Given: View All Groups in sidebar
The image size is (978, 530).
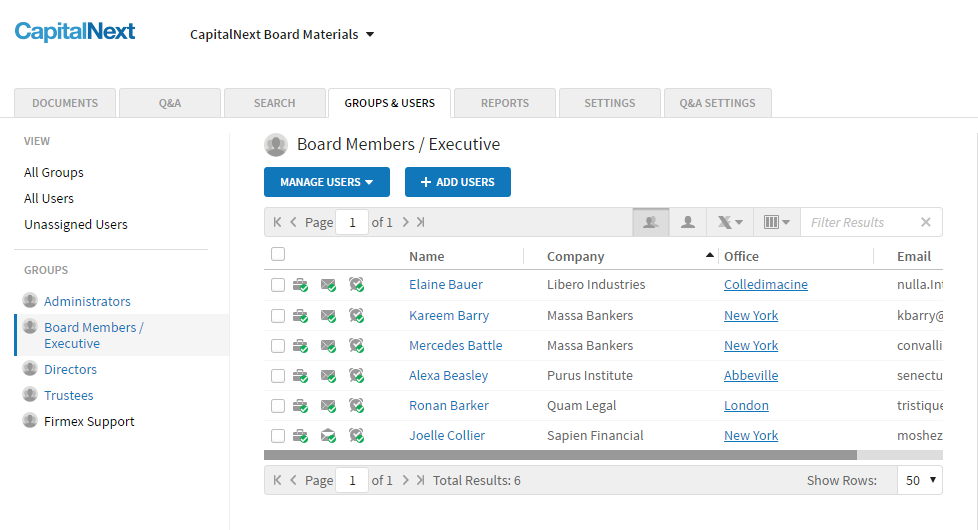Looking at the screenshot, I should [x=54, y=172].
